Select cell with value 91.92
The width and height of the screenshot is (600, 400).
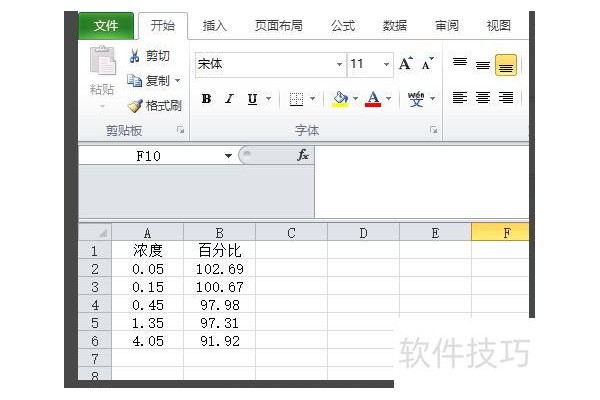pos(219,341)
